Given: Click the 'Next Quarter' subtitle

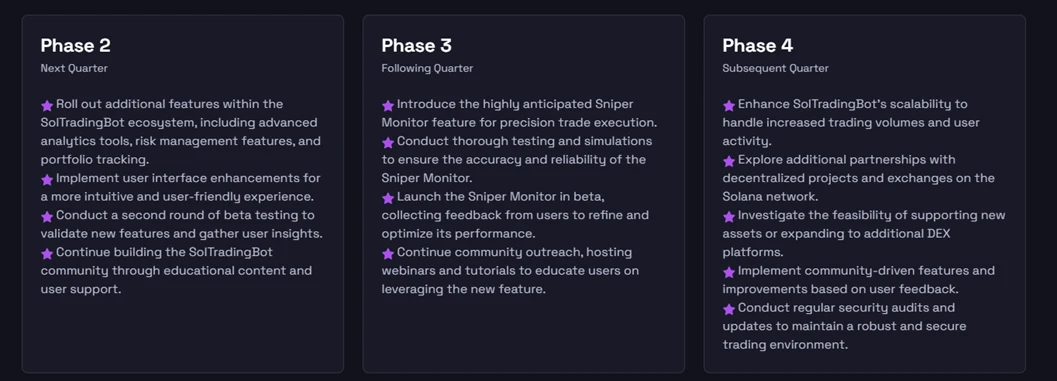Looking at the screenshot, I should (74, 68).
